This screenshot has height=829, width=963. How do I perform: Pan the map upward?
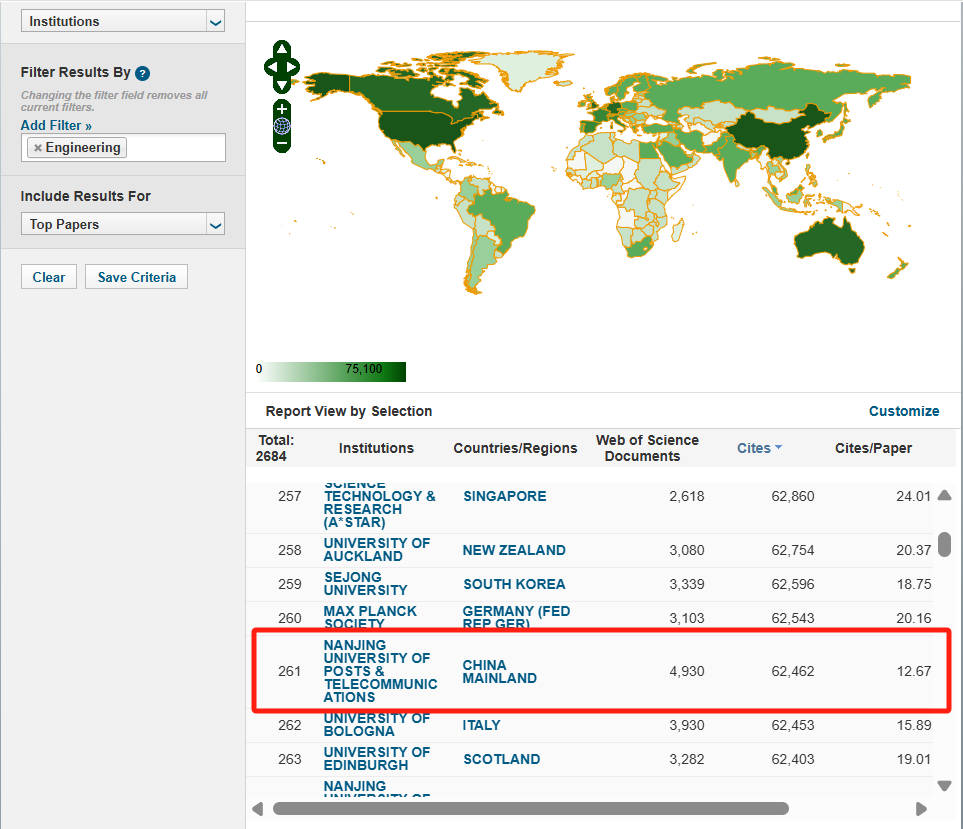tap(282, 48)
